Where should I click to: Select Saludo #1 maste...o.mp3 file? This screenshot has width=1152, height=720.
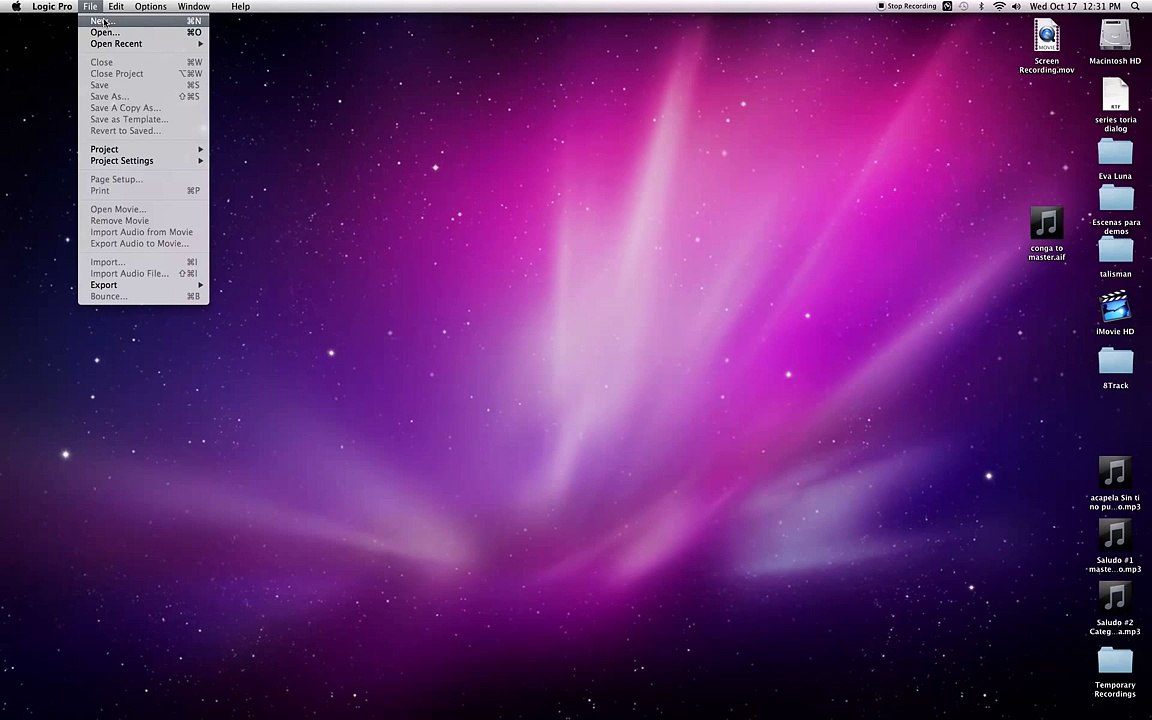point(1115,546)
